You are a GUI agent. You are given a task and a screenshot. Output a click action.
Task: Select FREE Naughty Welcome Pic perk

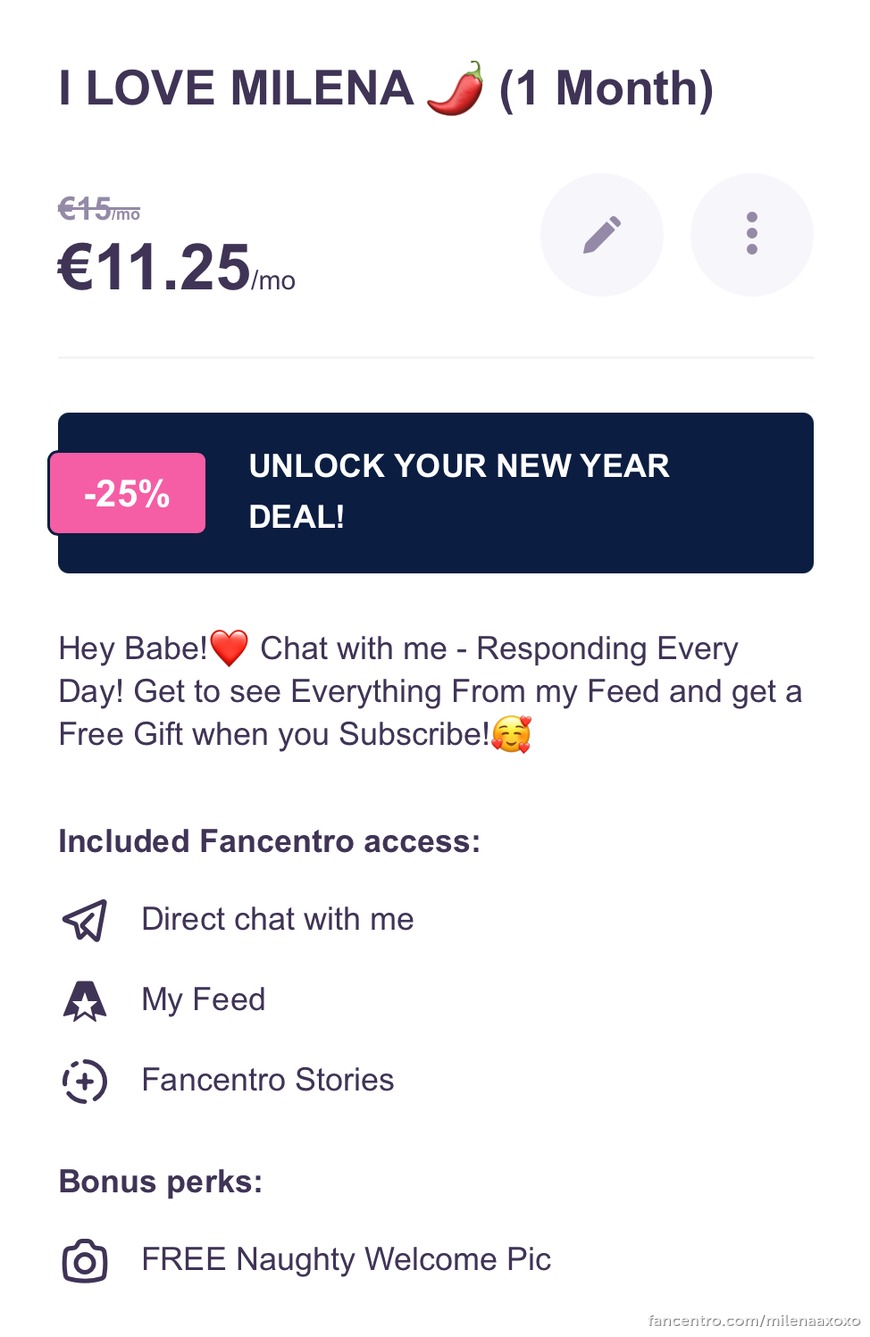pos(346,1259)
